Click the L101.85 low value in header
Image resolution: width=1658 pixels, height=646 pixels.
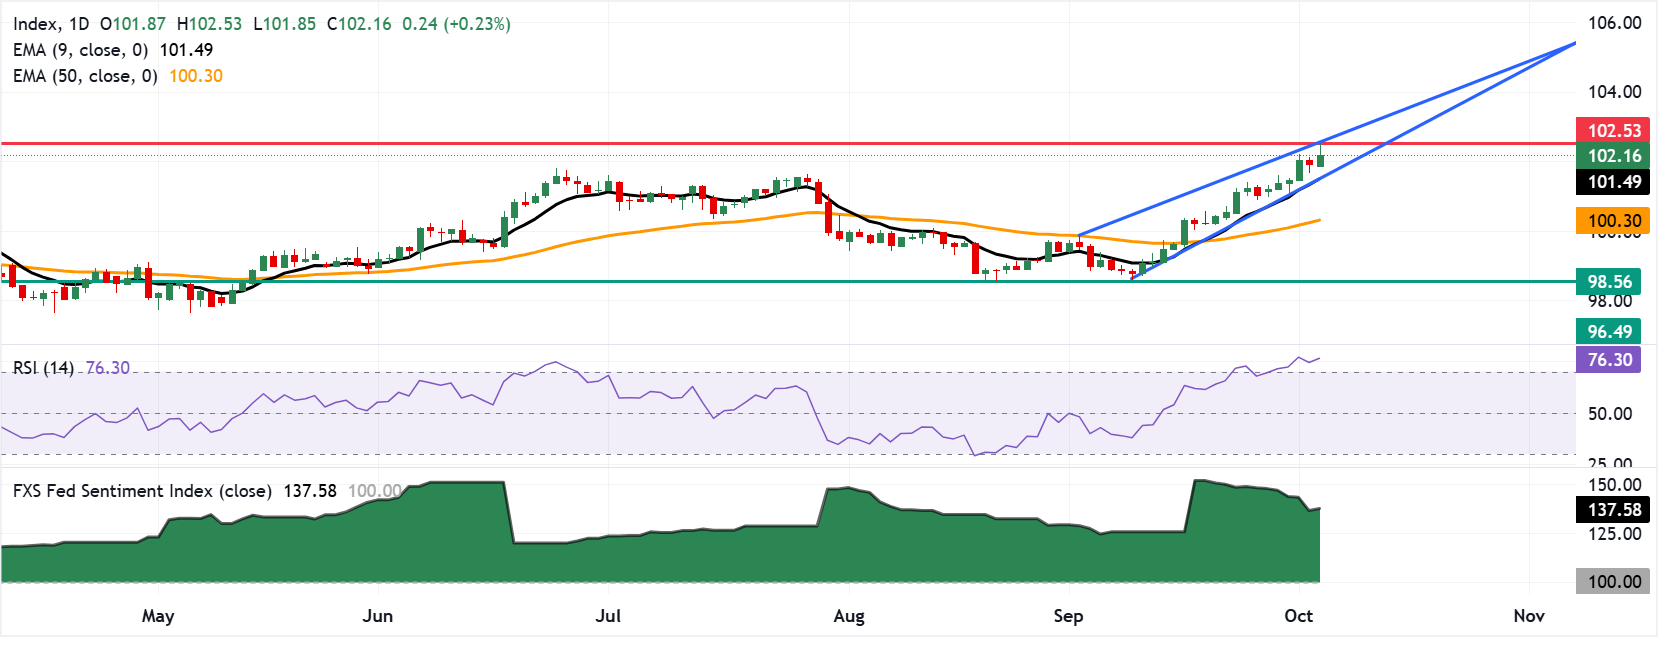click(285, 23)
